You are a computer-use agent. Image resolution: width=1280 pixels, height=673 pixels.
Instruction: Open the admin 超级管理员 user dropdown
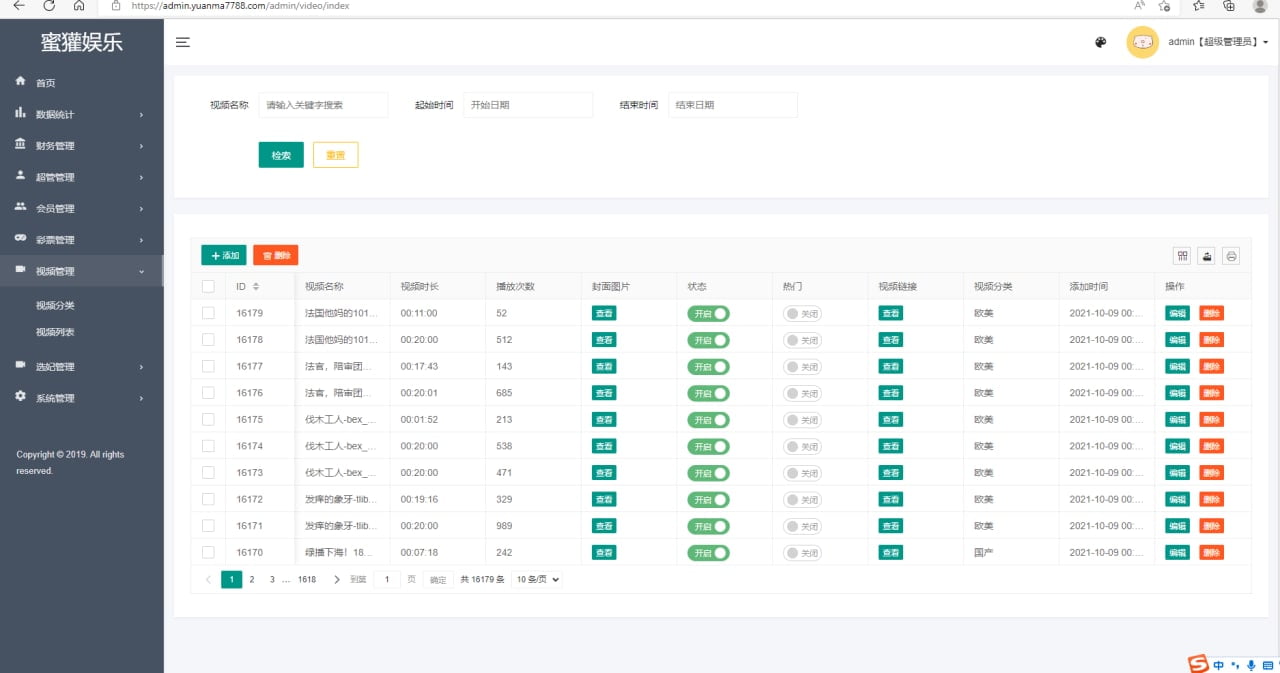coord(1218,42)
